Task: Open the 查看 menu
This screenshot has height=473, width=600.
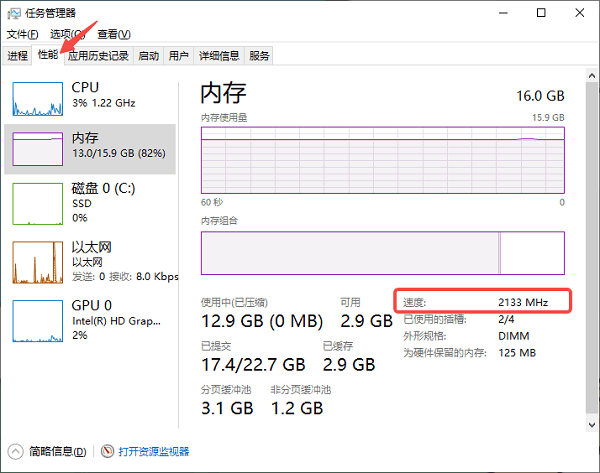Action: (110, 34)
